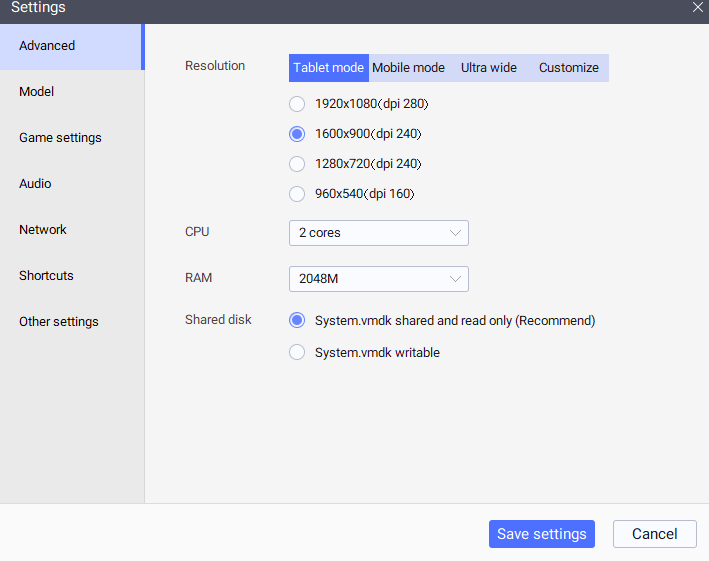Open the Advanced settings section
The height and width of the screenshot is (561, 709).
click(72, 47)
